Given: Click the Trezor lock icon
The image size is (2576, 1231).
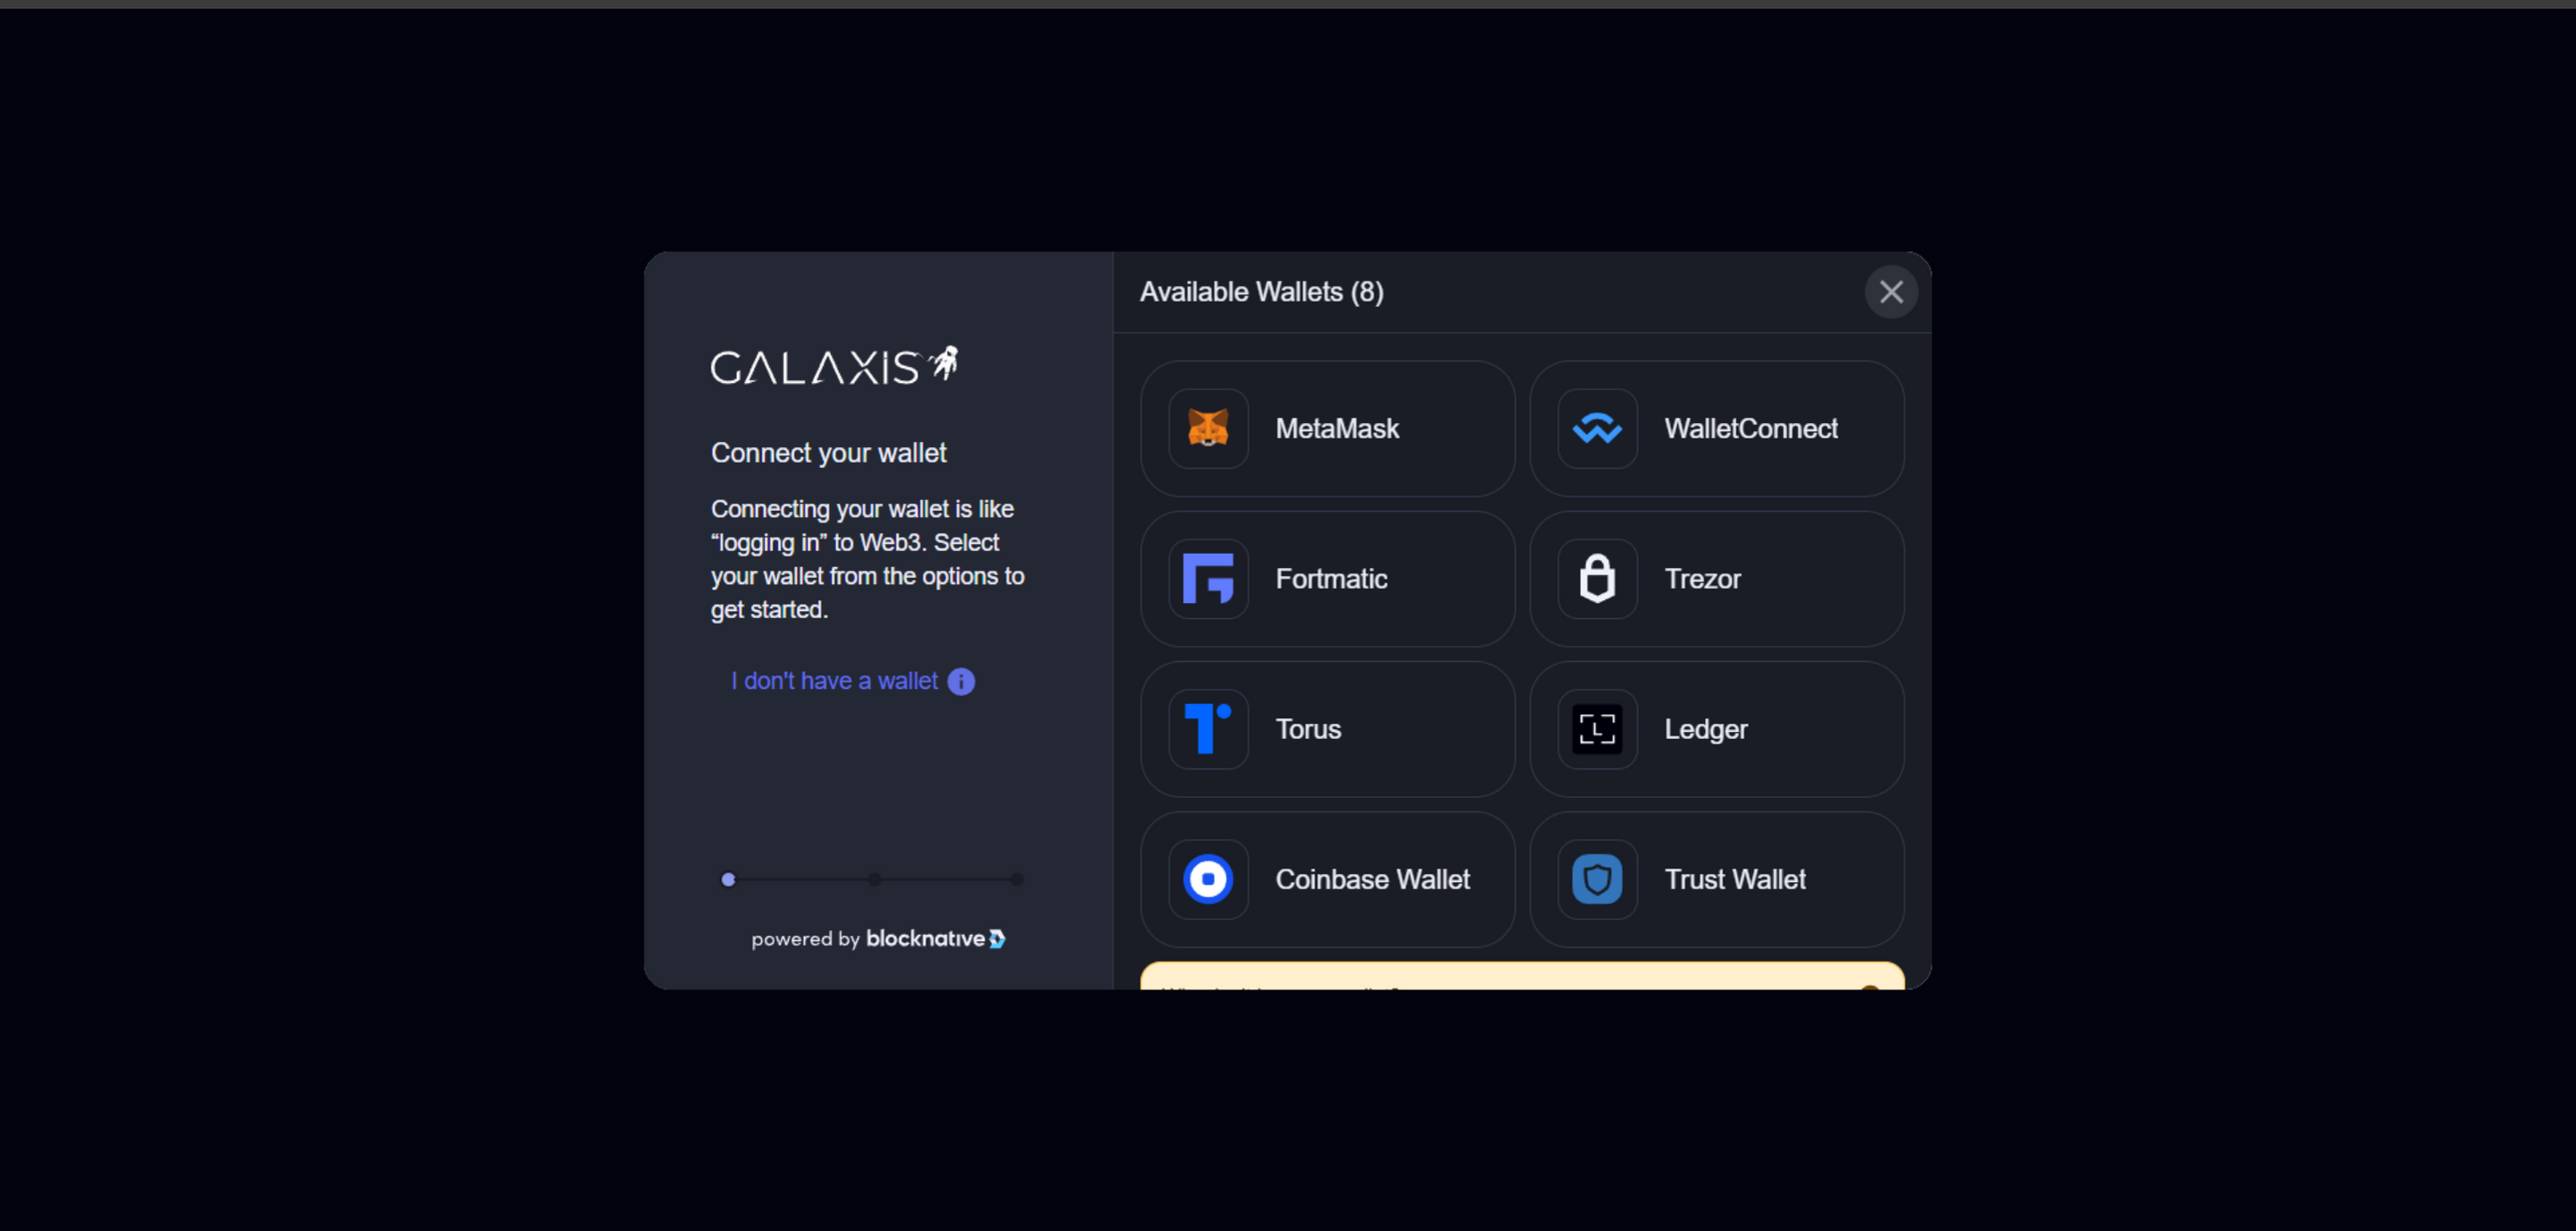Looking at the screenshot, I should point(1597,579).
